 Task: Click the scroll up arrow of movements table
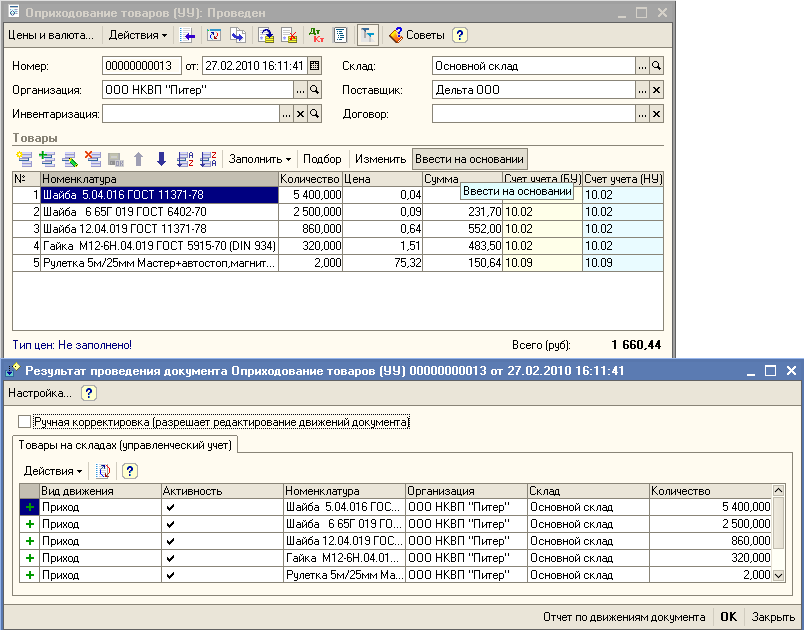(x=778, y=491)
